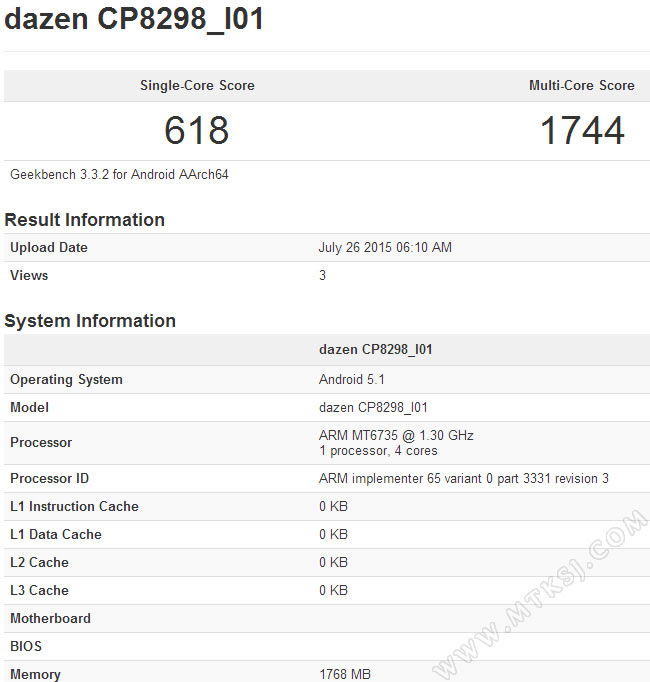Select the 1768 MB memory value

coord(345,674)
